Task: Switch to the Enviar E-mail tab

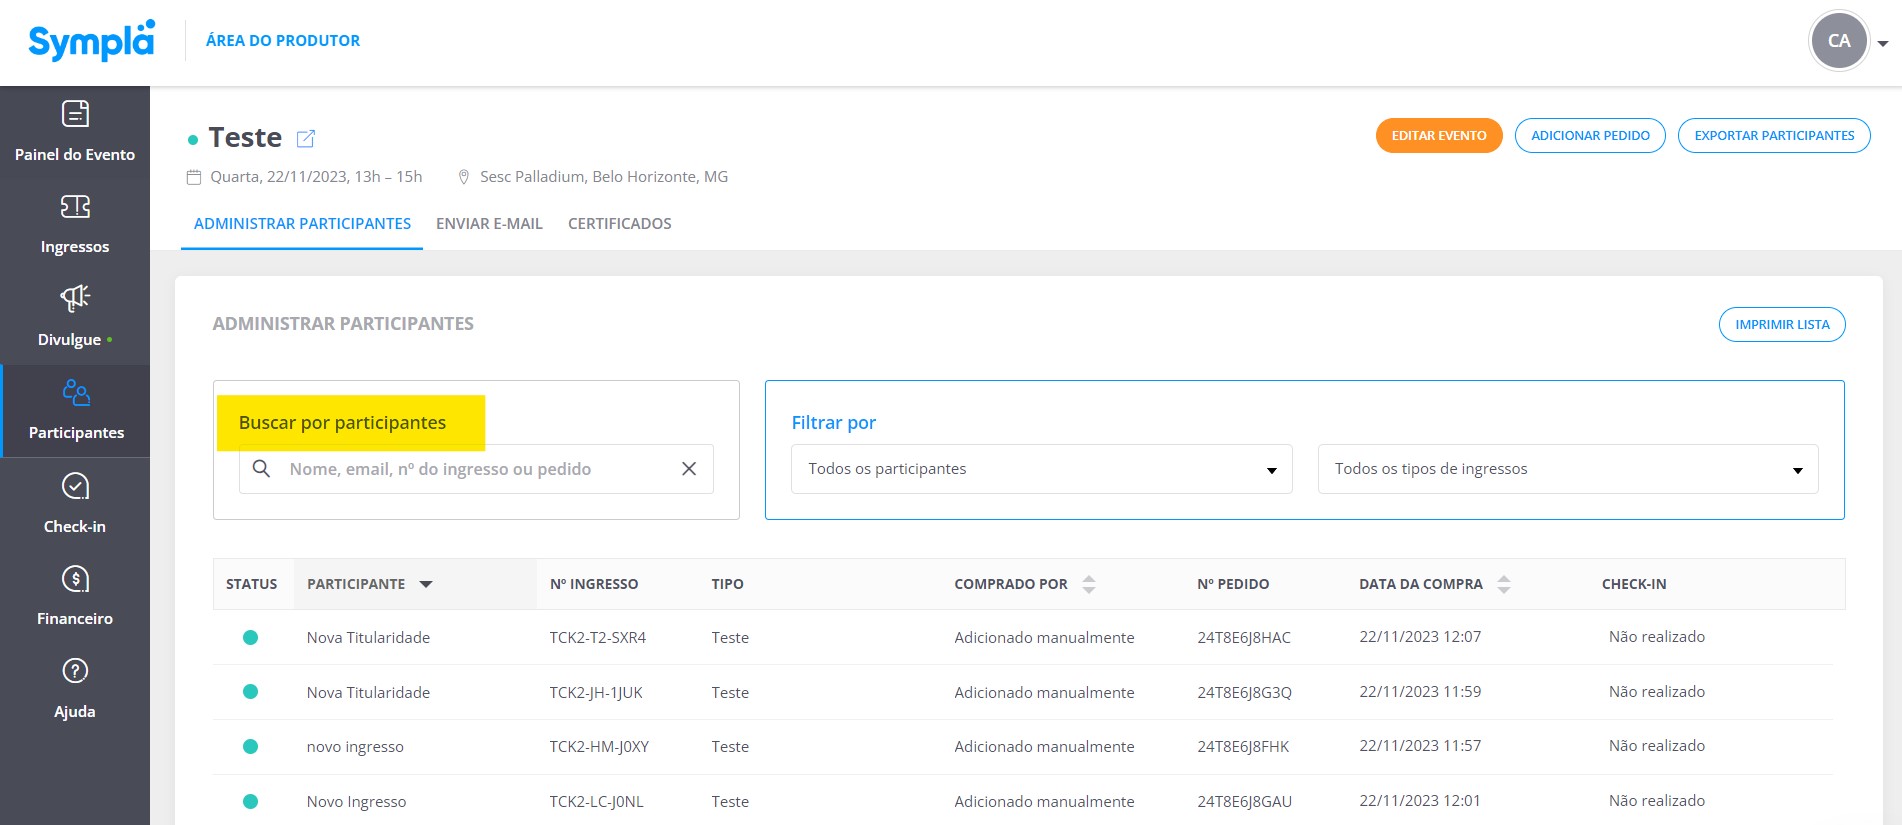Action: (x=489, y=224)
